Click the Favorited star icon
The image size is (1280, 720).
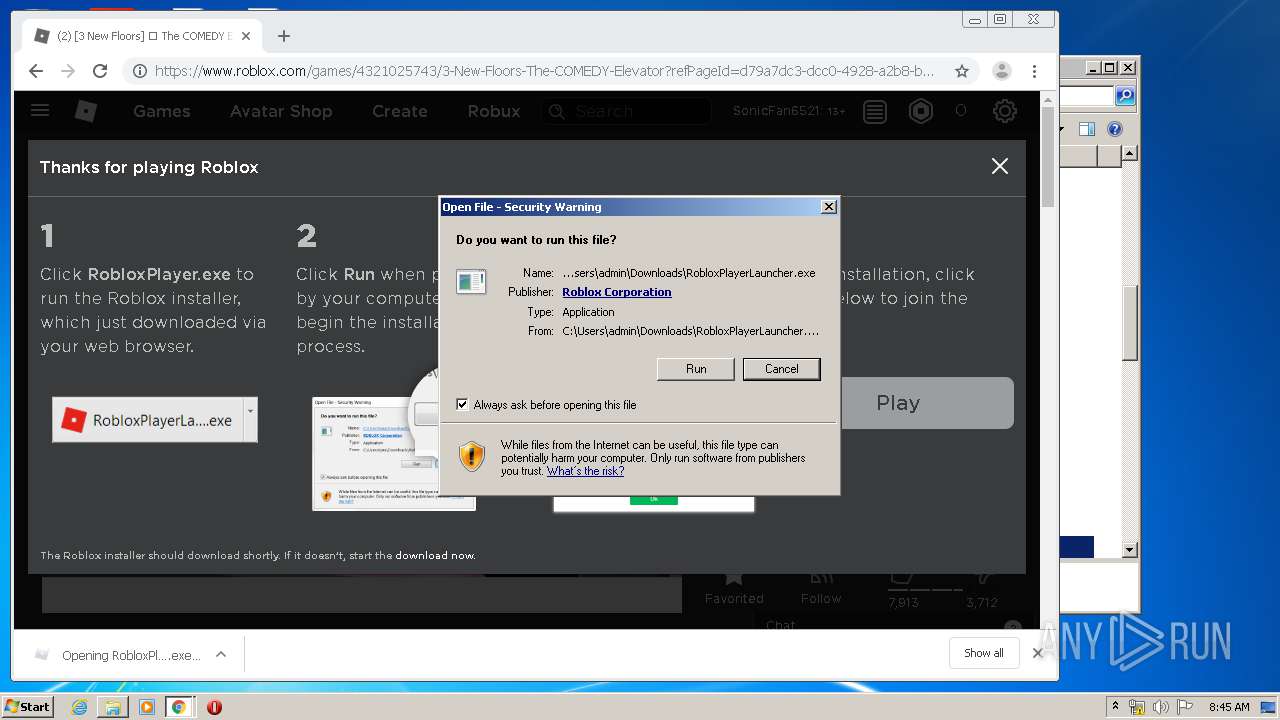(x=734, y=578)
